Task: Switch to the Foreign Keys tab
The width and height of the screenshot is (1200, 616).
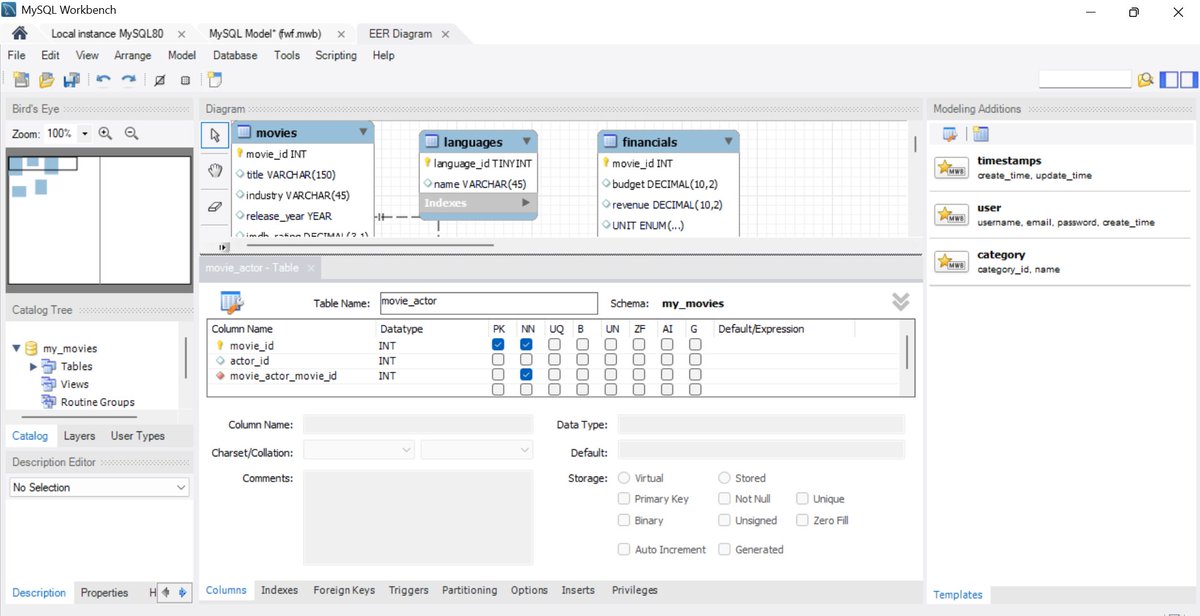Action: tap(344, 590)
